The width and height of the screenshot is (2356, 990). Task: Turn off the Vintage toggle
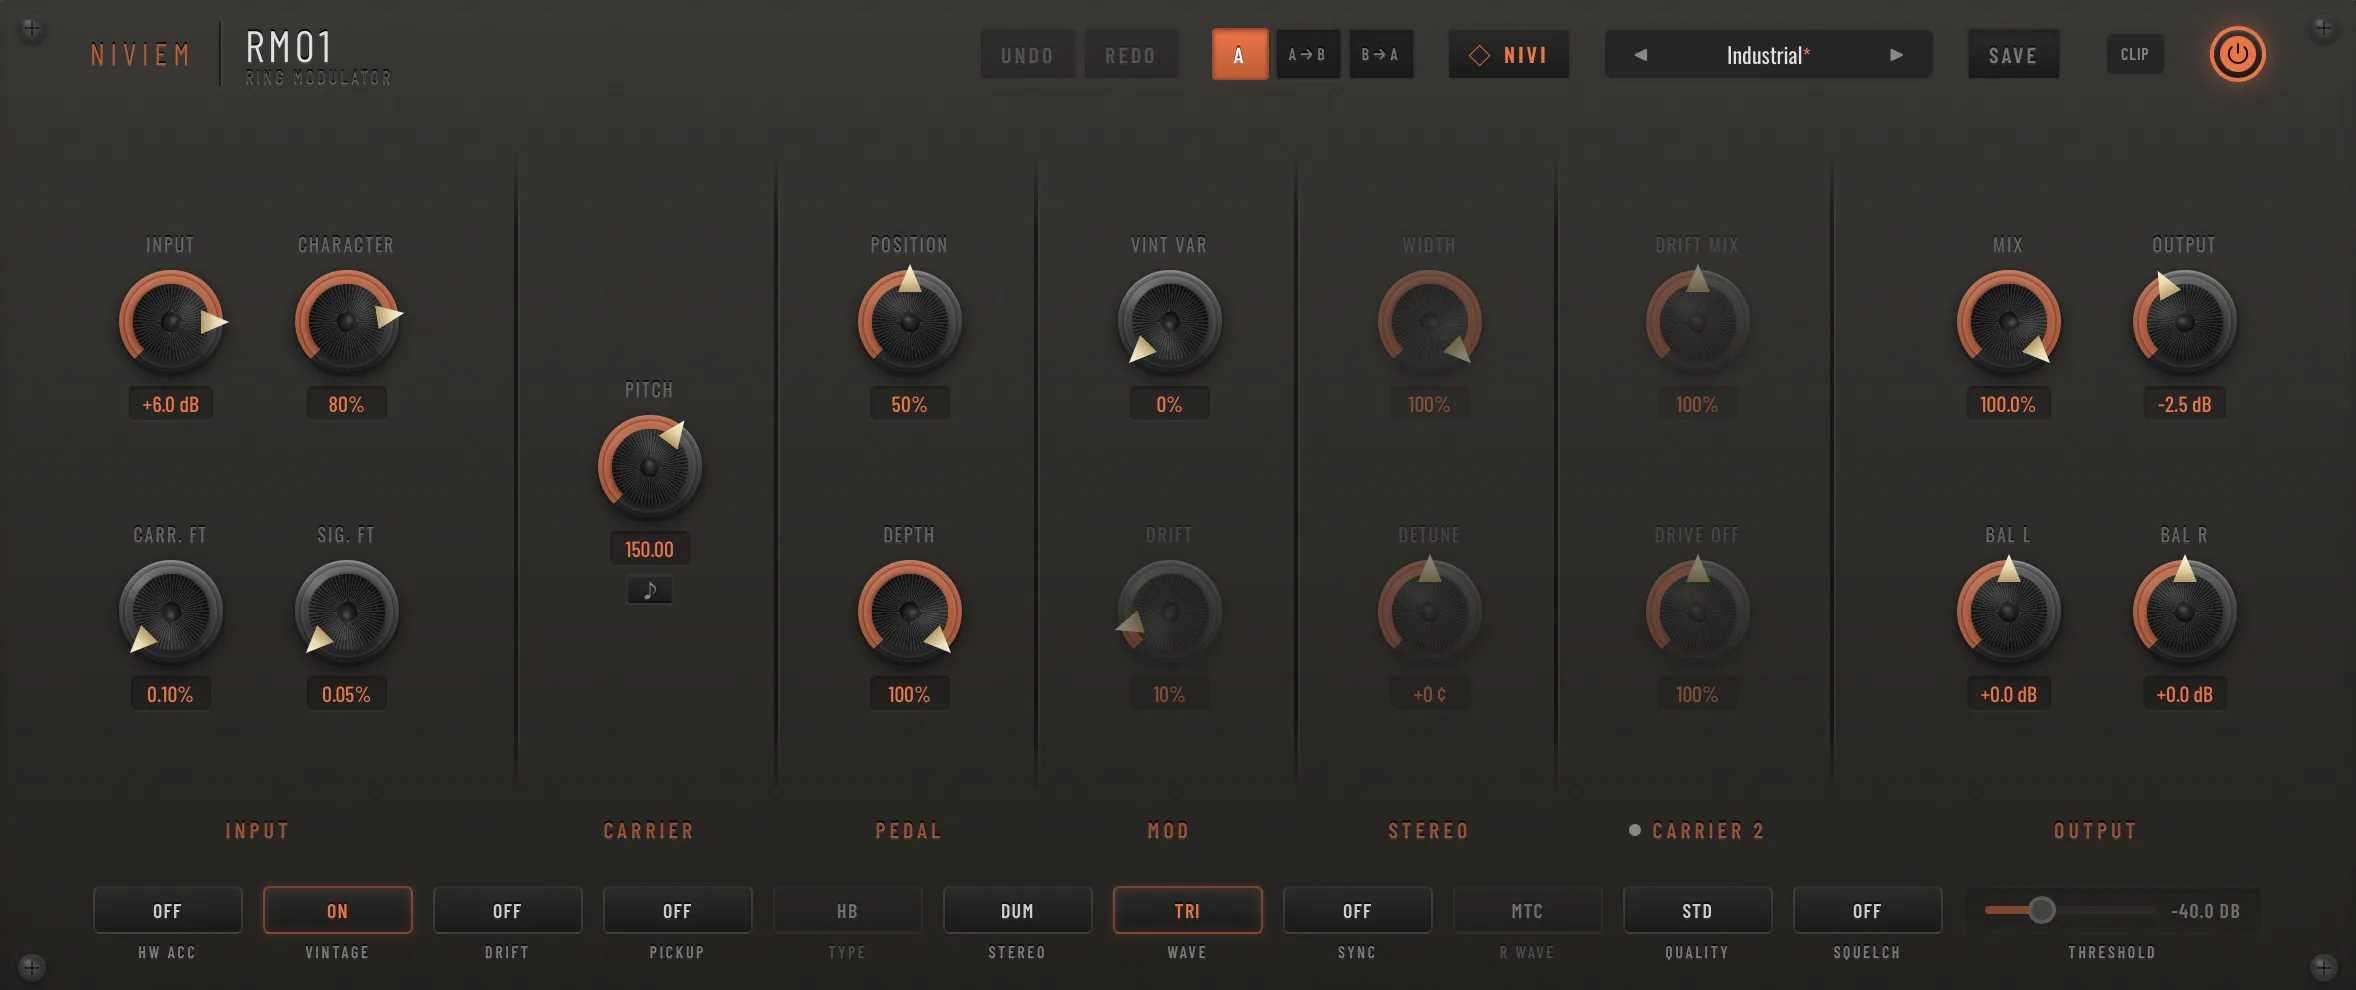pyautogui.click(x=337, y=910)
